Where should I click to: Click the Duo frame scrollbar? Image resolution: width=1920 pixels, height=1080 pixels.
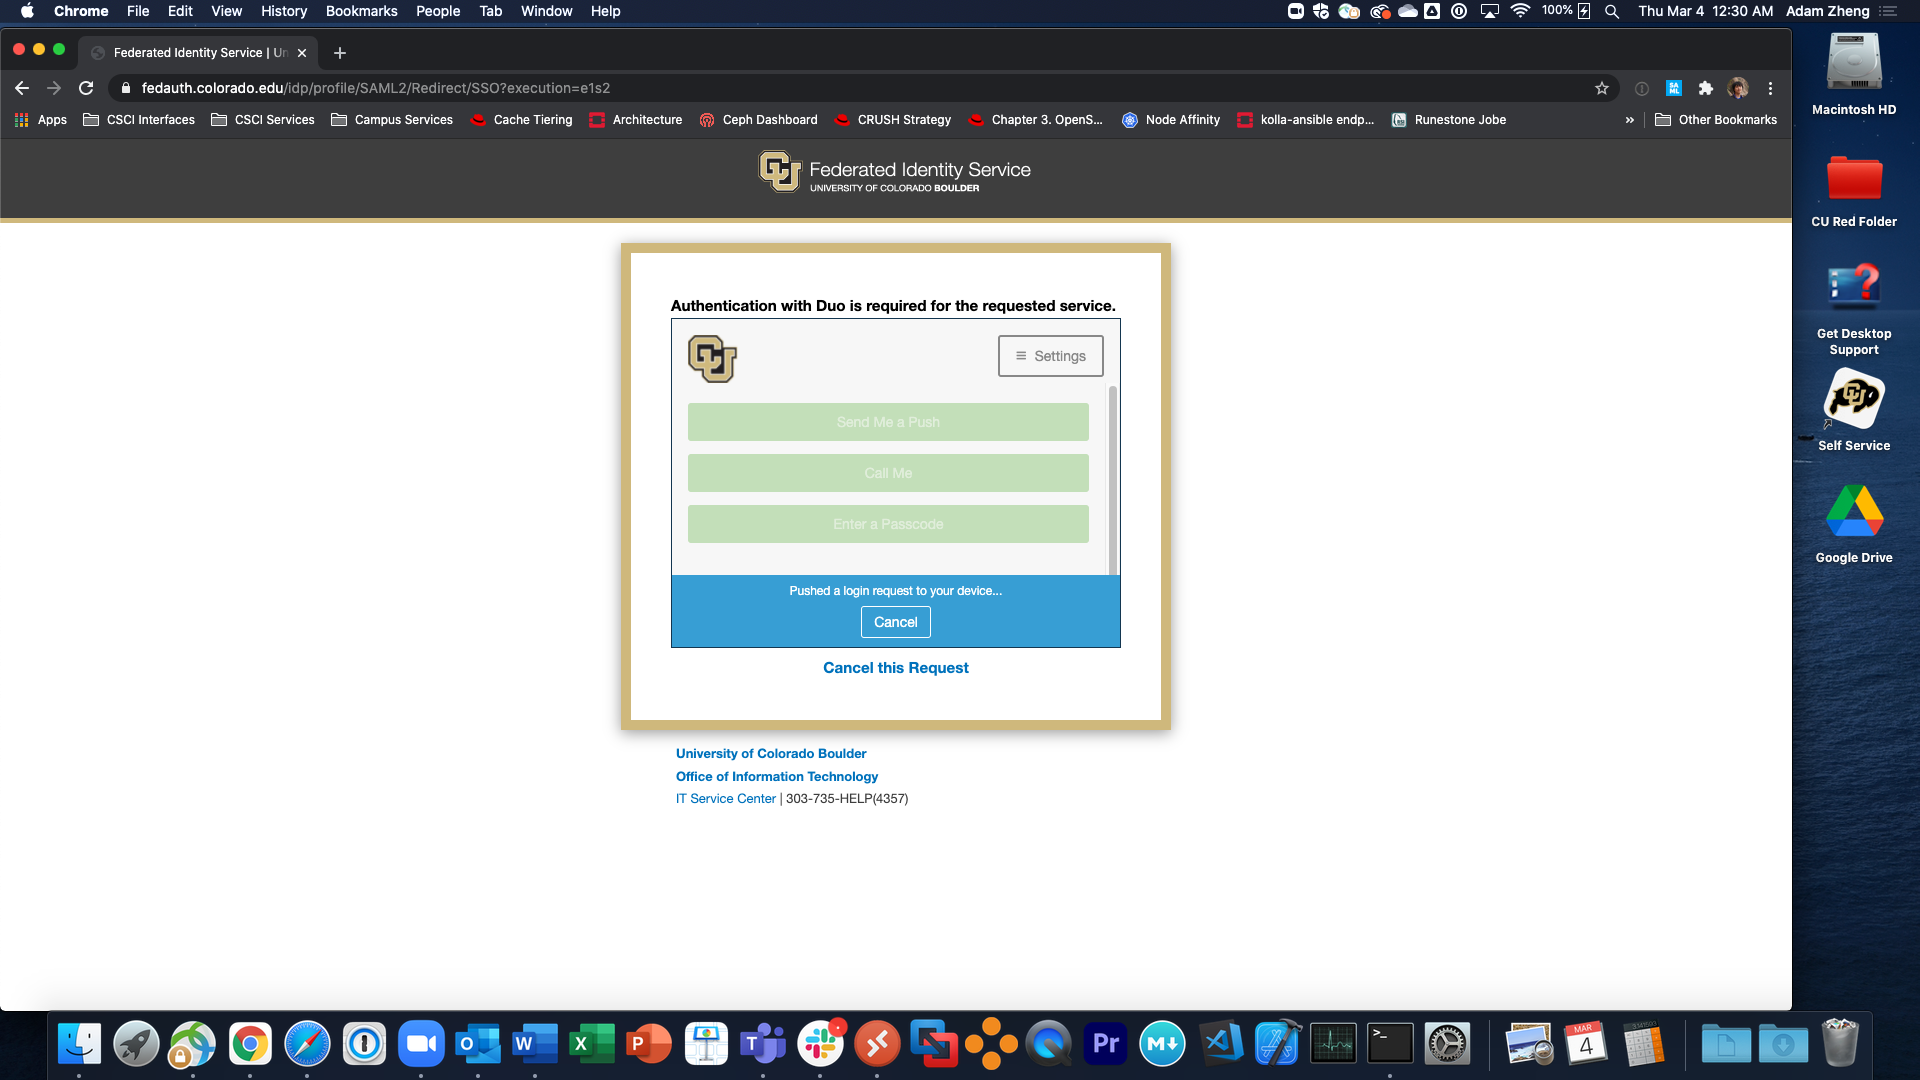click(1112, 480)
